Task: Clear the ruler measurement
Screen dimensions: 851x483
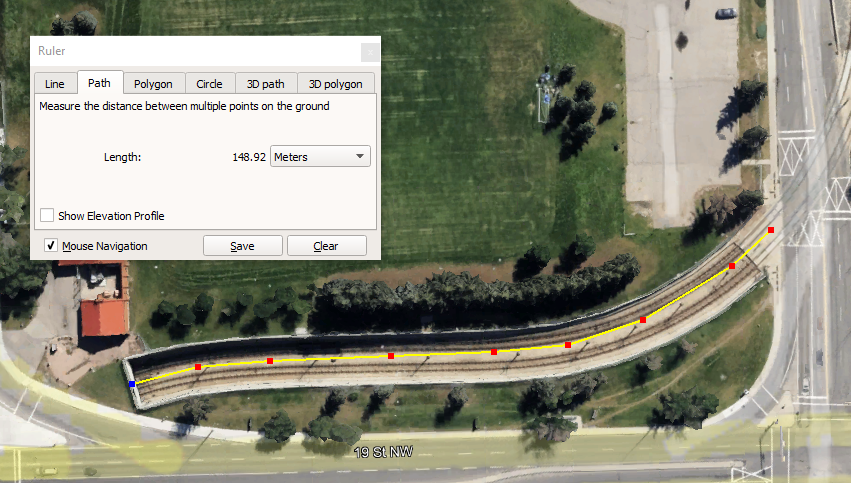Action: (327, 245)
